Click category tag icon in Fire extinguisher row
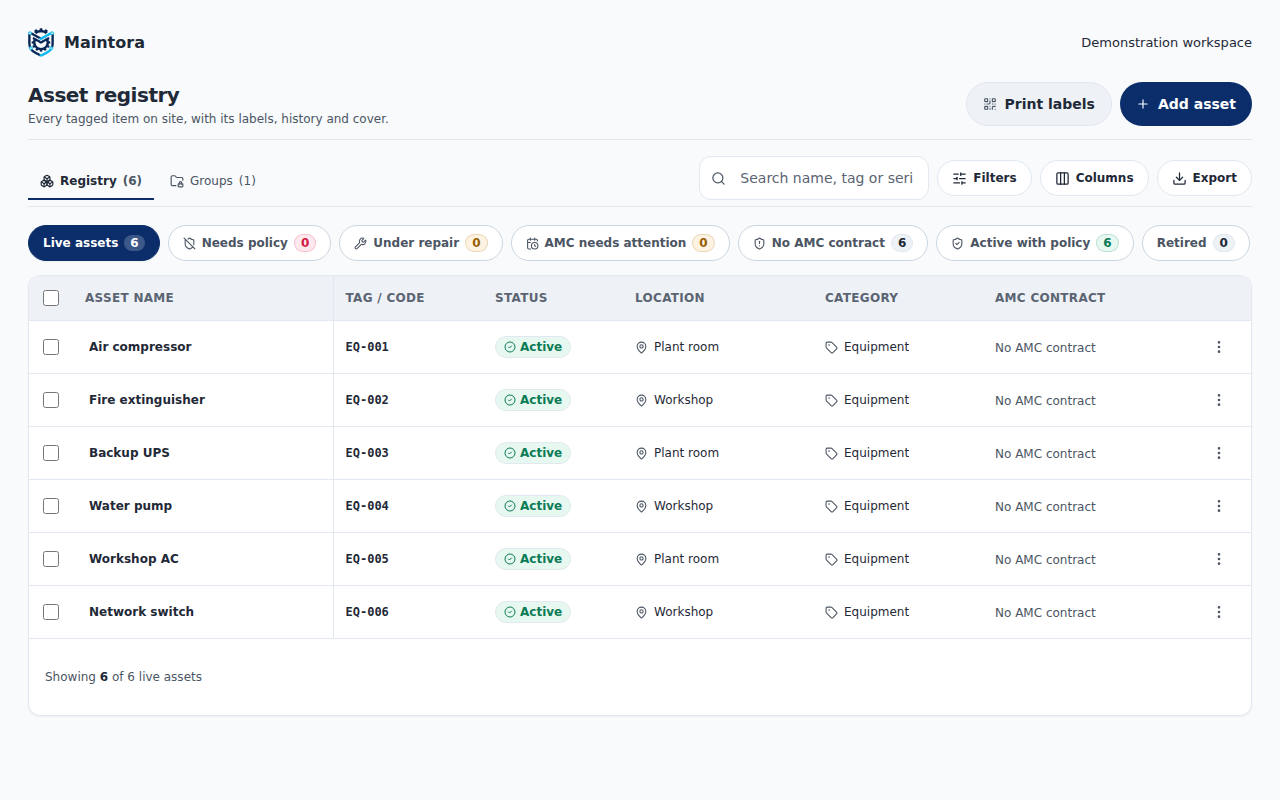Screen dimensions: 1280x800 [x=831, y=400]
